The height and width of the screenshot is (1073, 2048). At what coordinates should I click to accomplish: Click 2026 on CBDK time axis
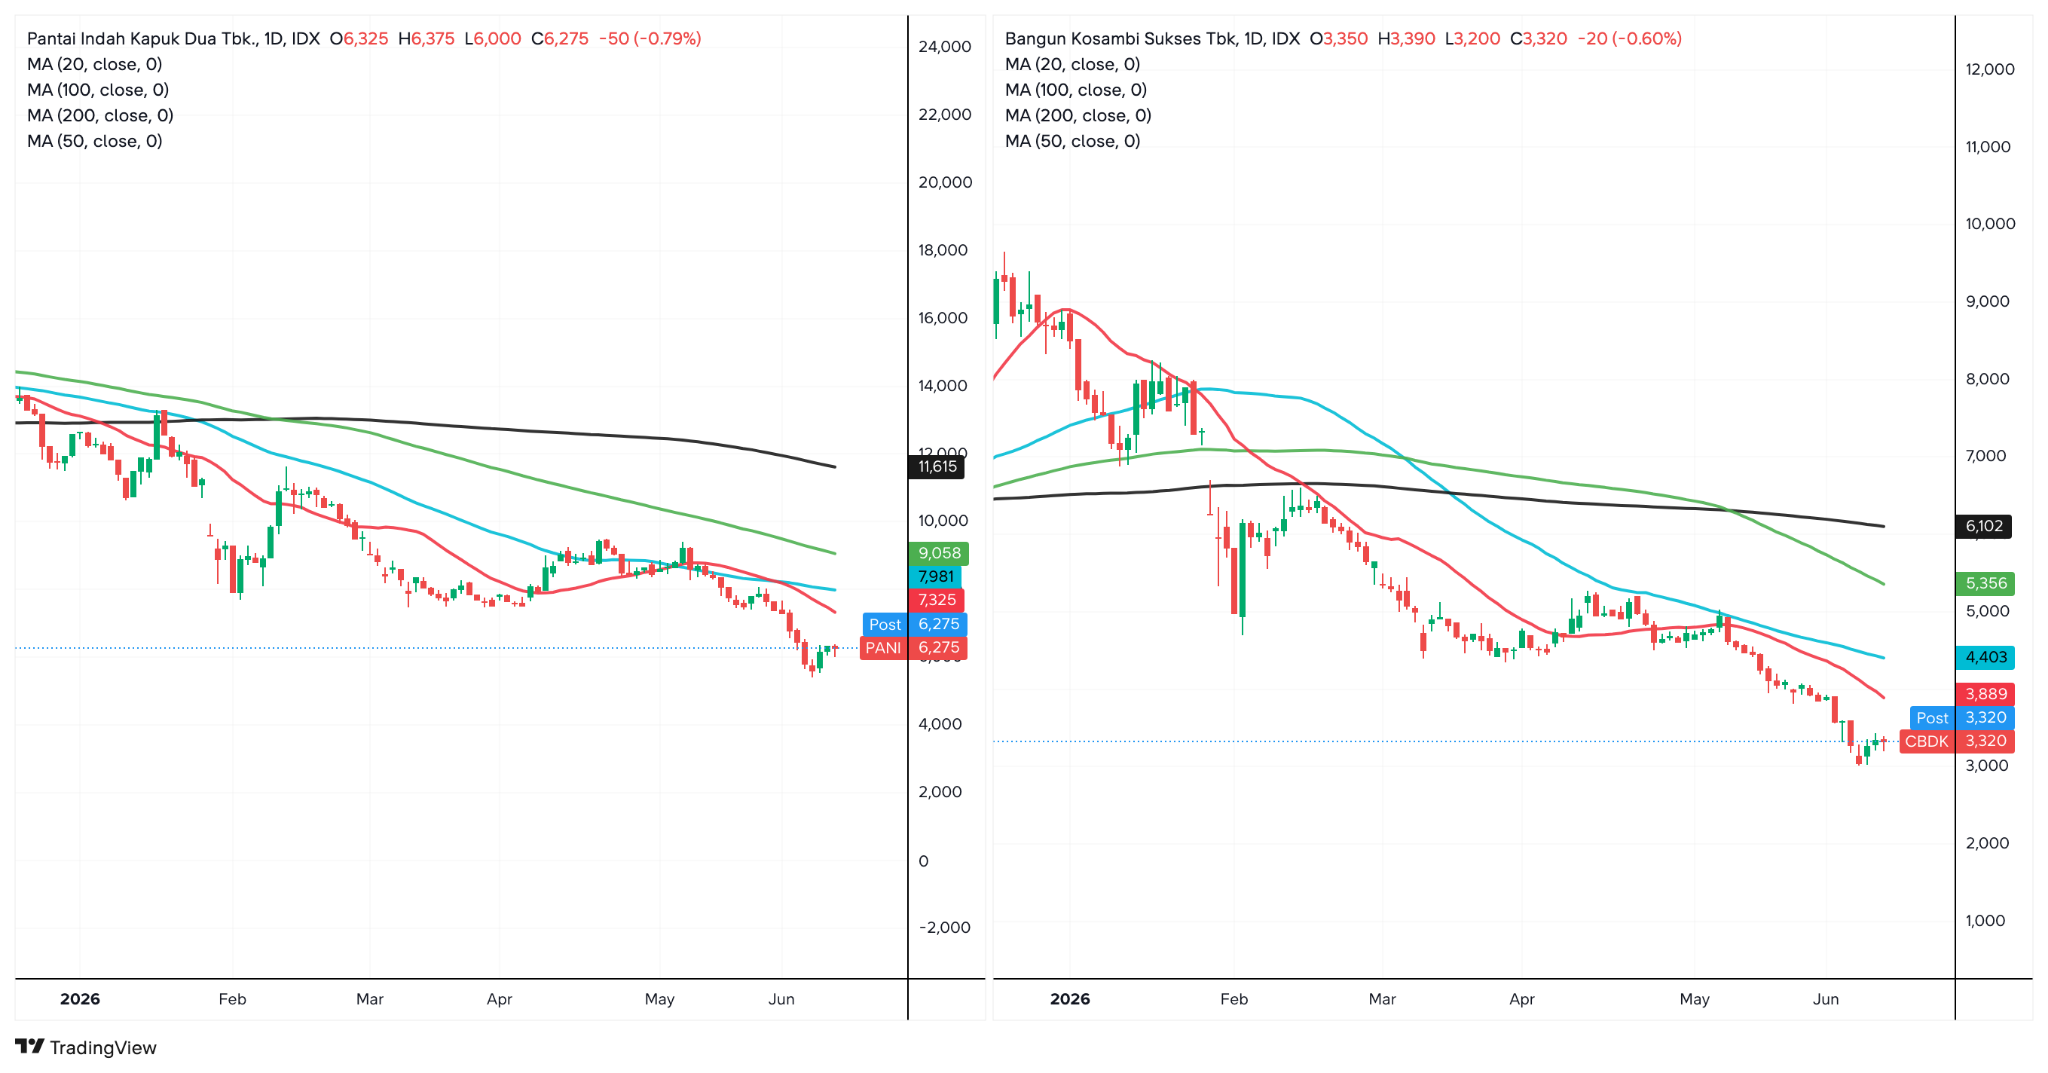pyautogui.click(x=1070, y=999)
